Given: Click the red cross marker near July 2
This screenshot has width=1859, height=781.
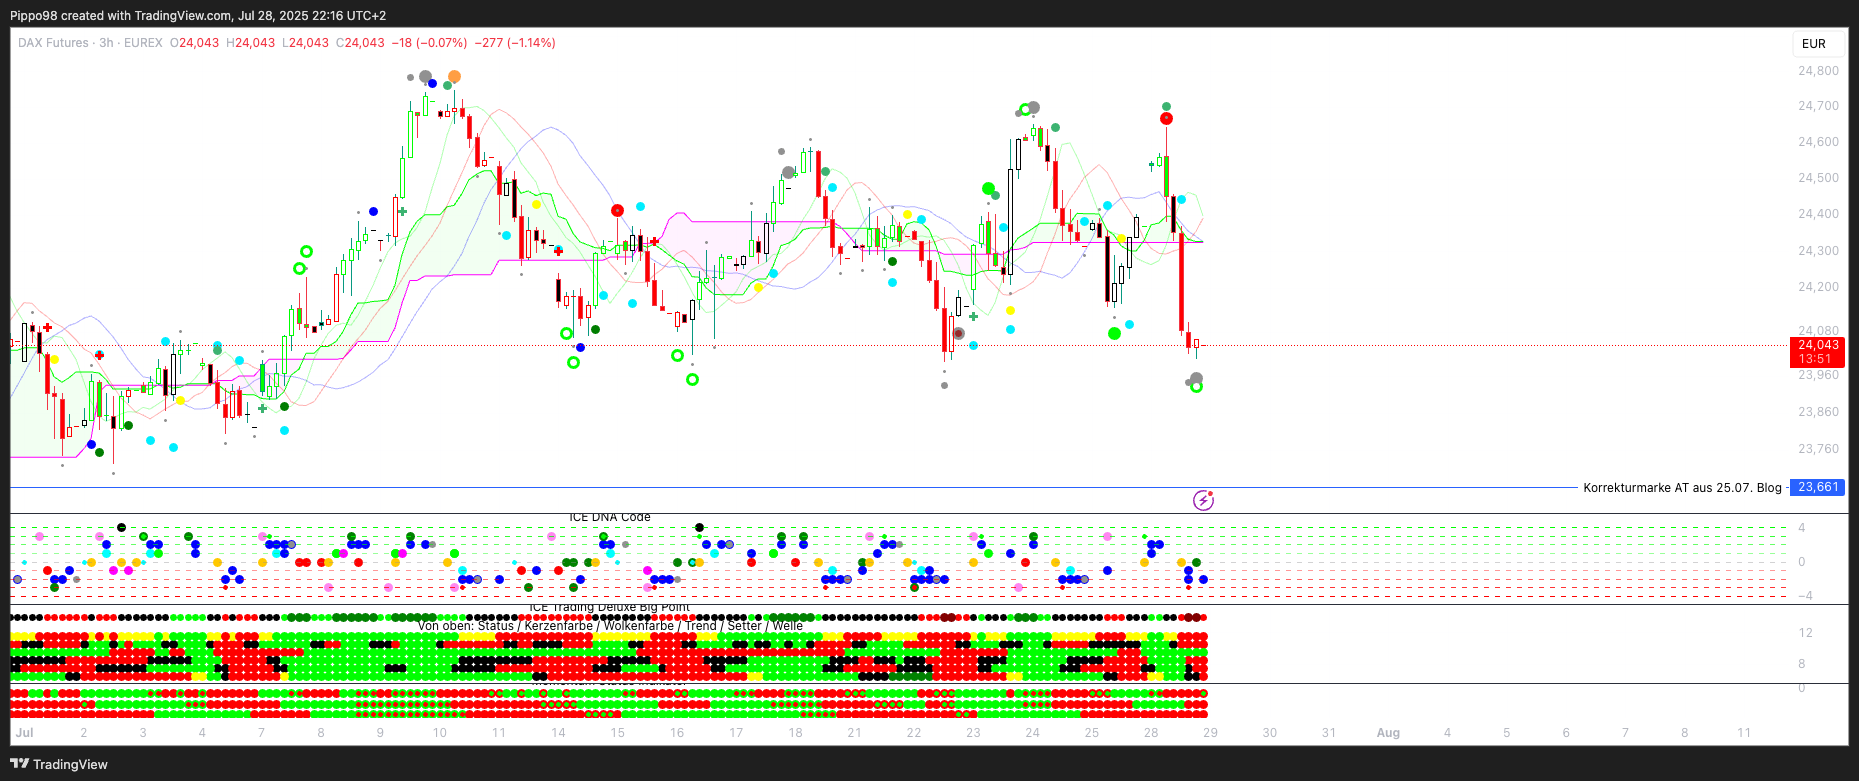Looking at the screenshot, I should (99, 355).
